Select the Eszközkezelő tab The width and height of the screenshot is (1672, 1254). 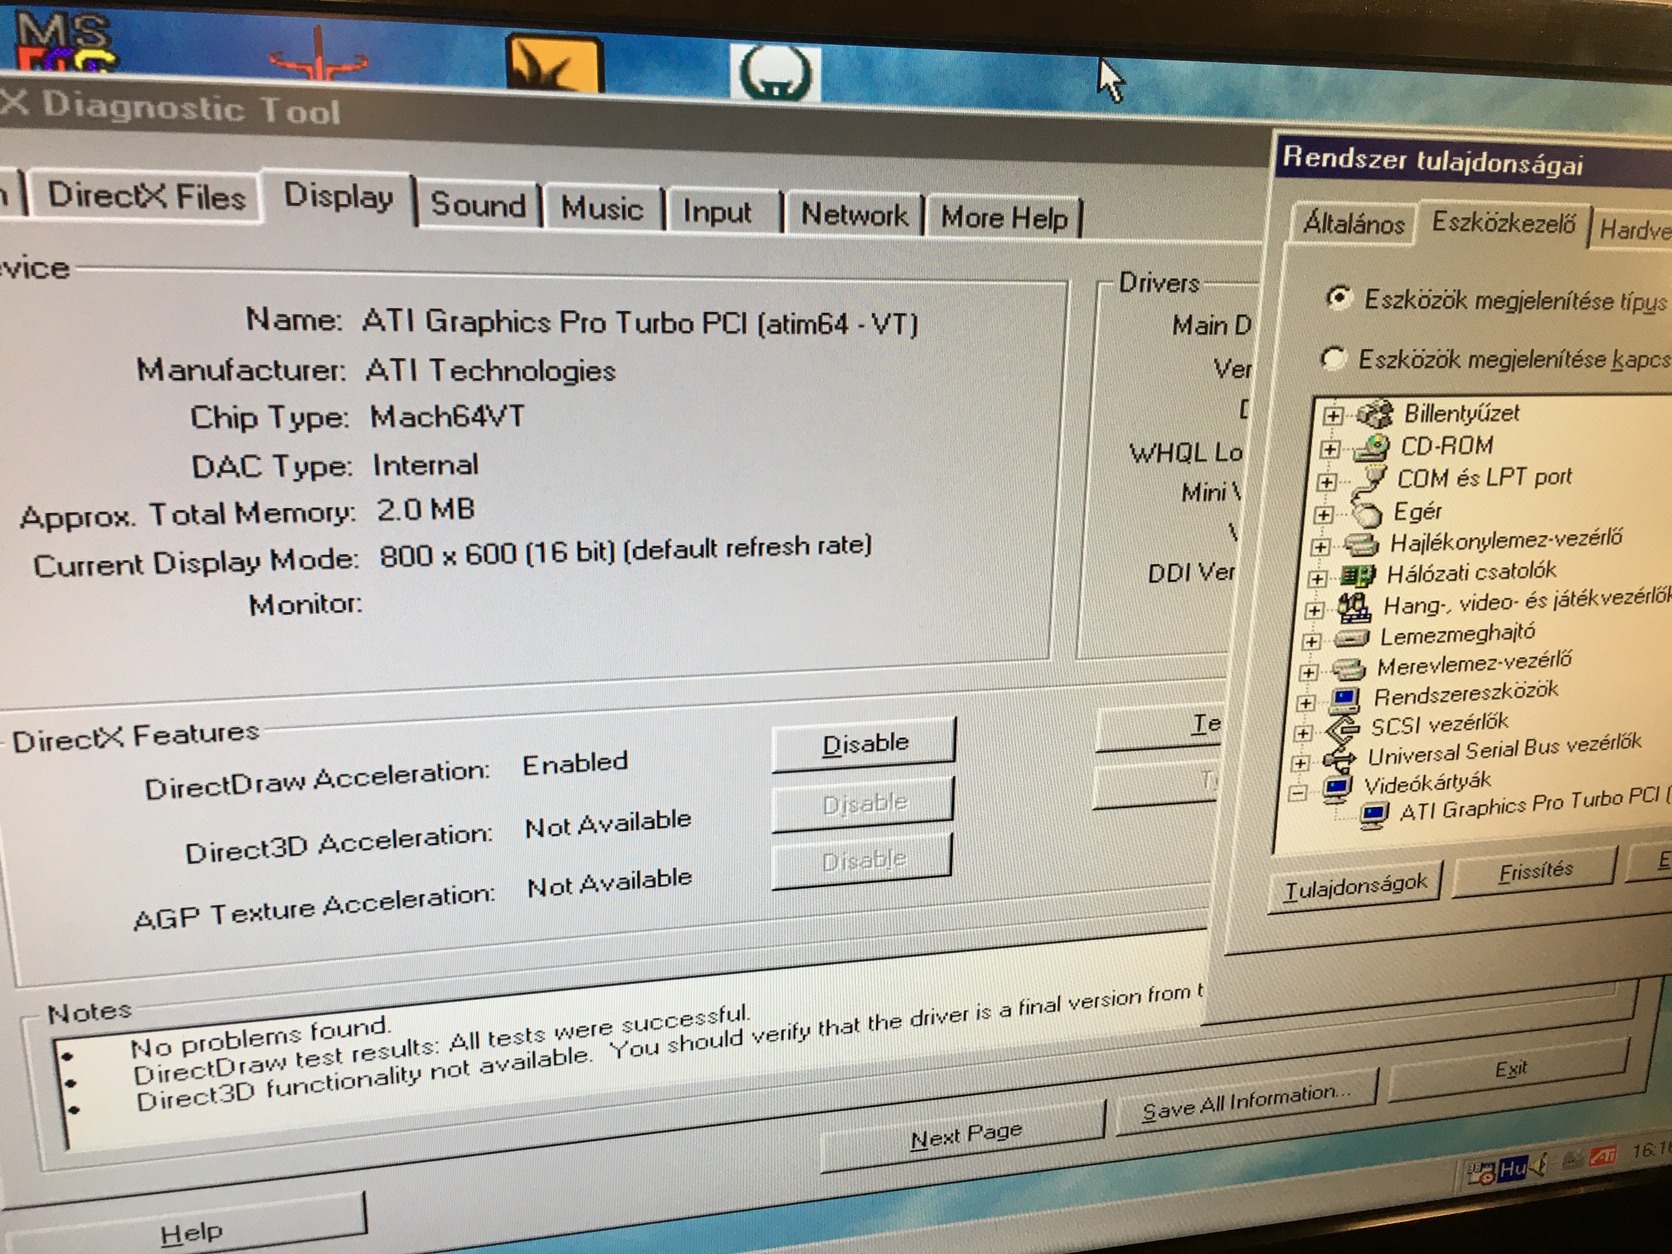[1503, 222]
